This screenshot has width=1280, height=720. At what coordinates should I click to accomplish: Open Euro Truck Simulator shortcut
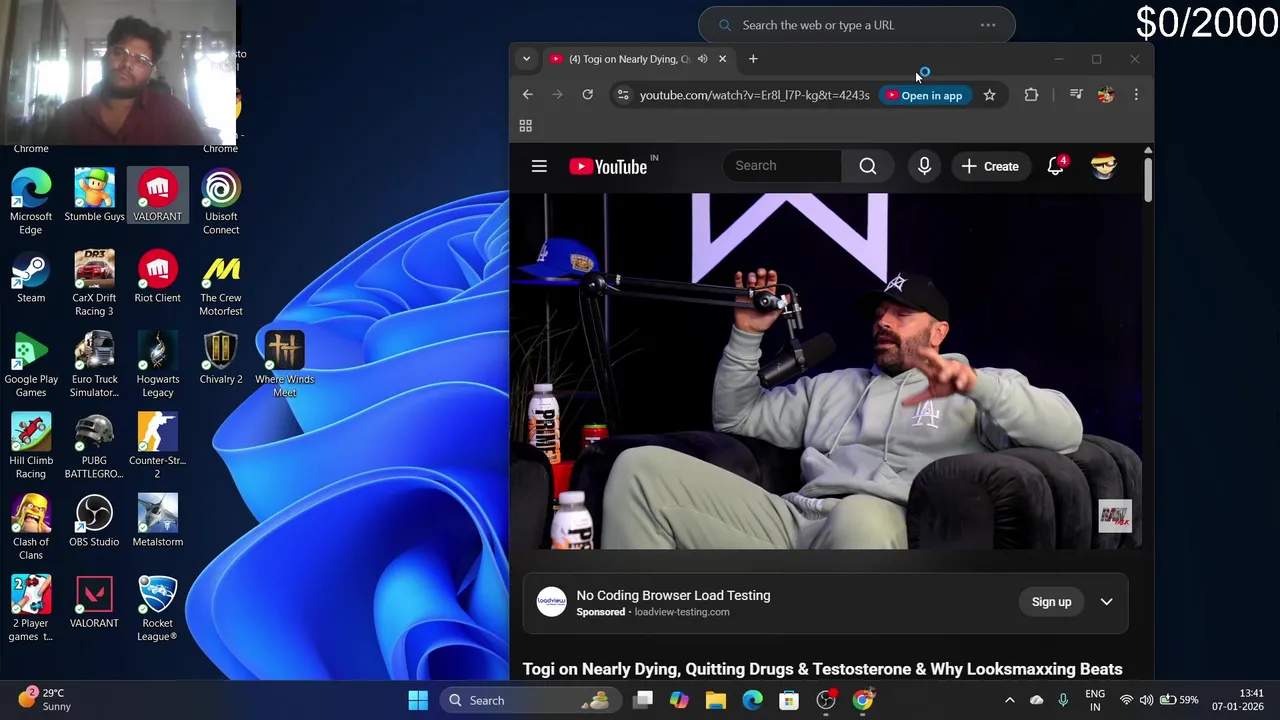pyautogui.click(x=94, y=365)
